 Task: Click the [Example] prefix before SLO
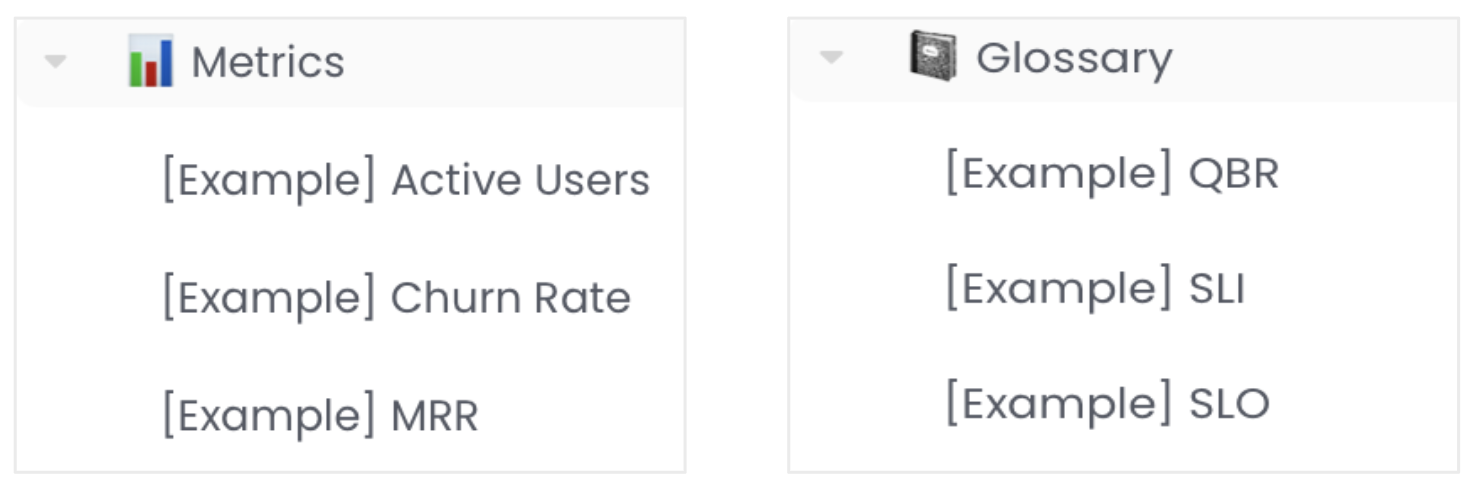pos(1058,404)
